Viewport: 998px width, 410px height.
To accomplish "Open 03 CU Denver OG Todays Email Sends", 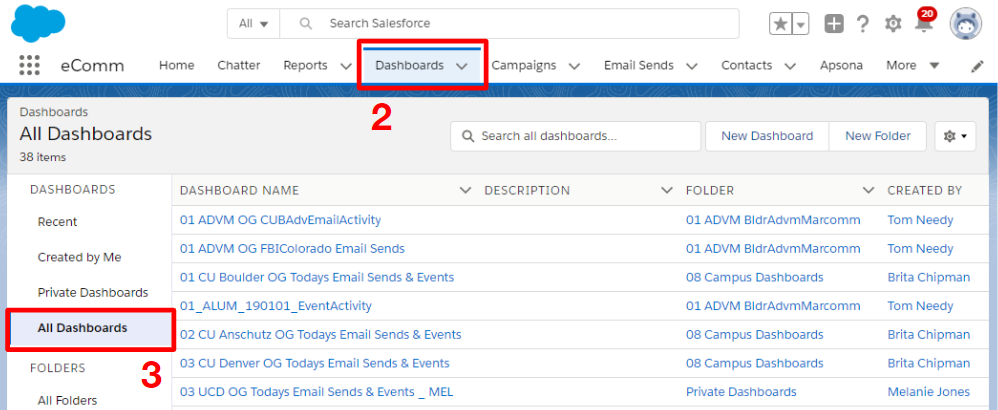I will point(314,363).
